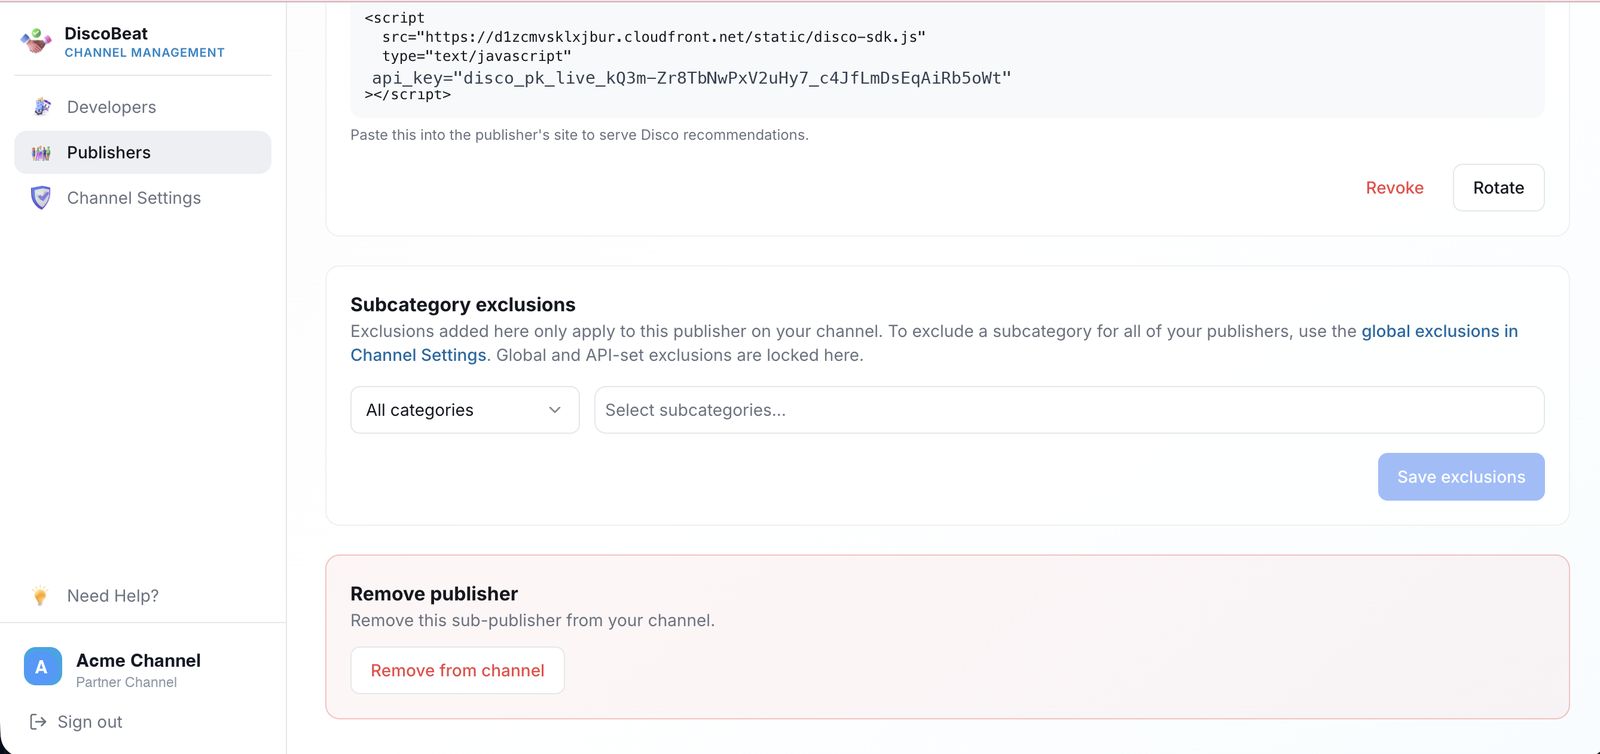The width and height of the screenshot is (1600, 754).
Task: Click the type="text/javascript" line
Action: coord(477,57)
